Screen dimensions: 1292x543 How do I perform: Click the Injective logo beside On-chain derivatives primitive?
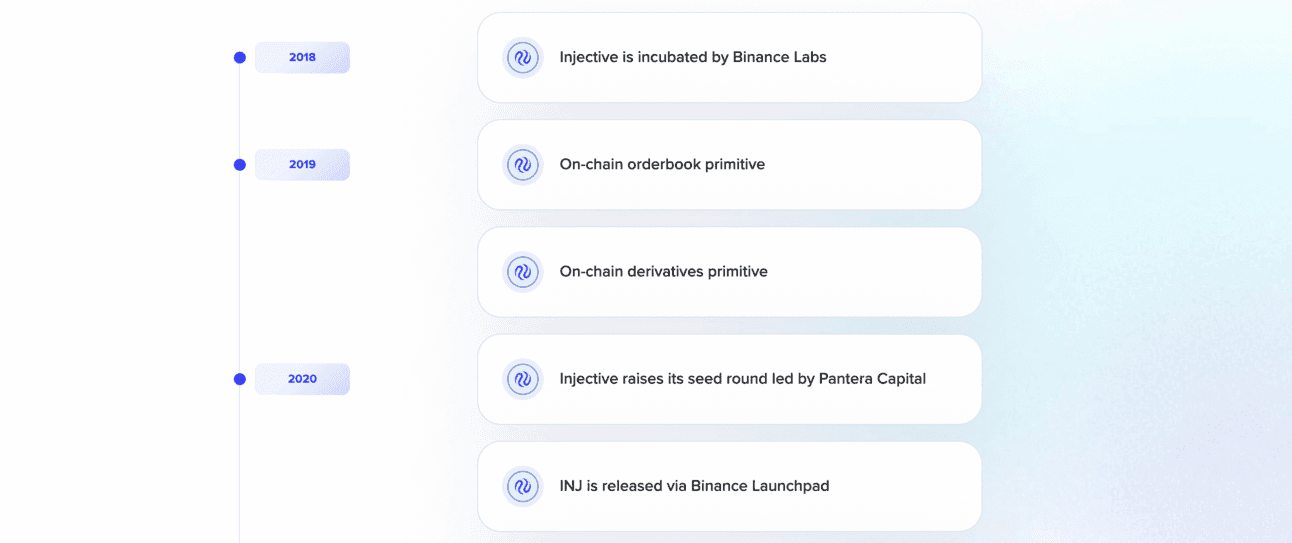point(522,272)
